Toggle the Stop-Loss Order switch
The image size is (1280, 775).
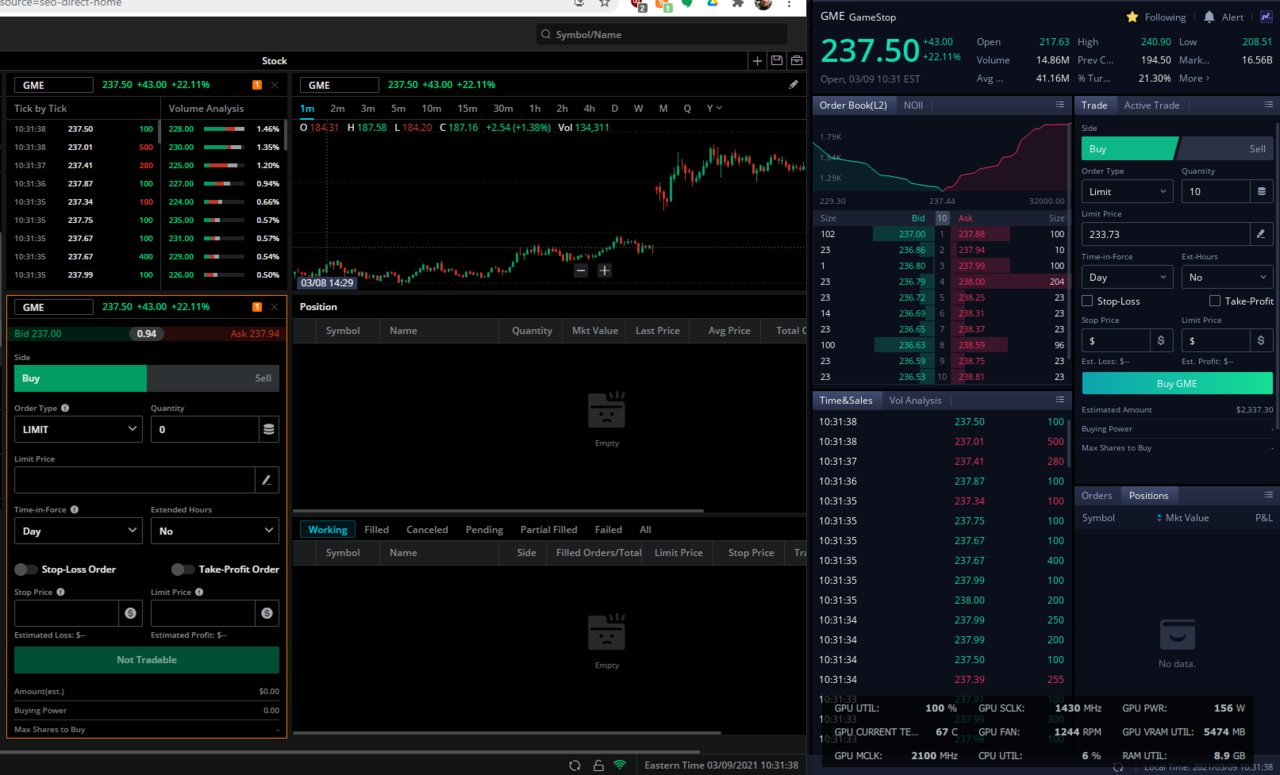pos(26,569)
